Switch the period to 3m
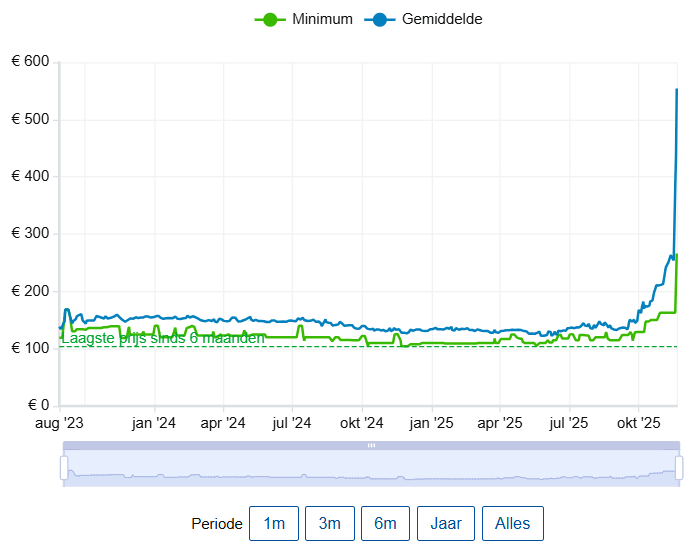 pos(330,523)
